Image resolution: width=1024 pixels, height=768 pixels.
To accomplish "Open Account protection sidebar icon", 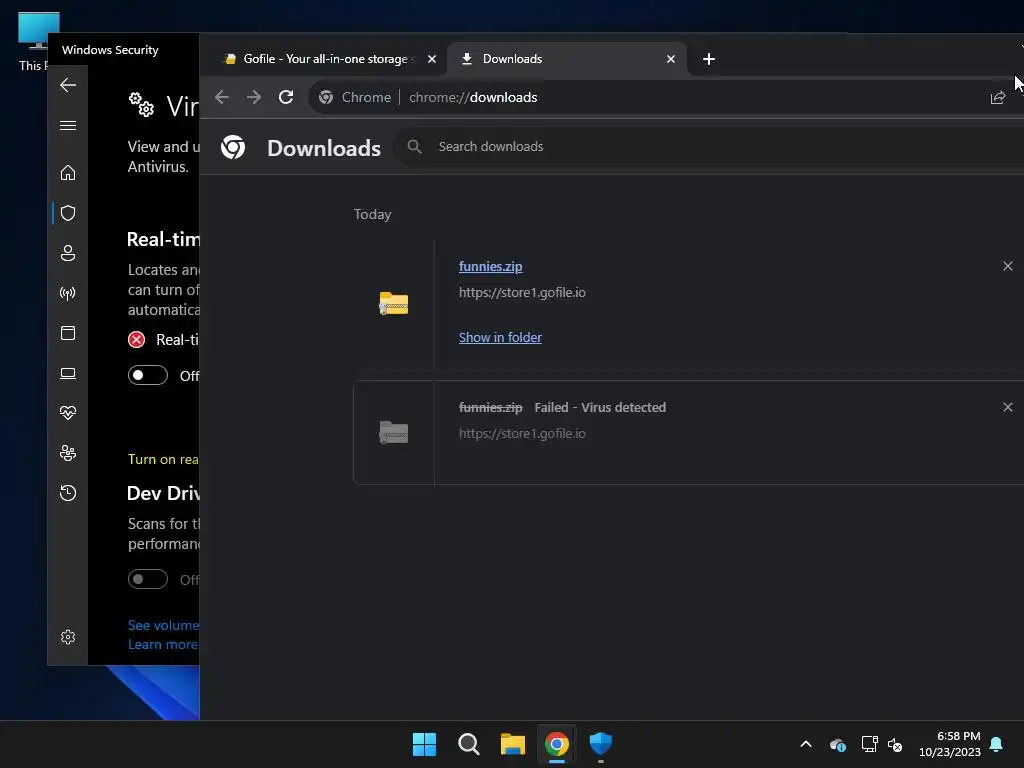I will point(68,253).
